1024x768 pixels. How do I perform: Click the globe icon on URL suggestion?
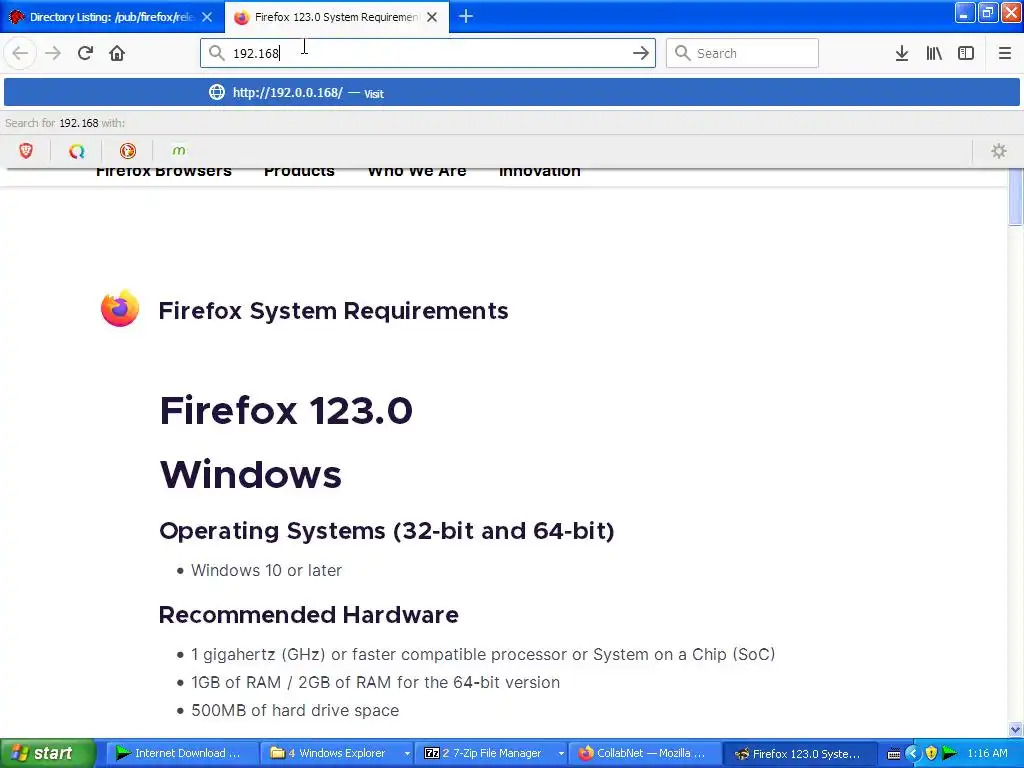pyautogui.click(x=216, y=92)
